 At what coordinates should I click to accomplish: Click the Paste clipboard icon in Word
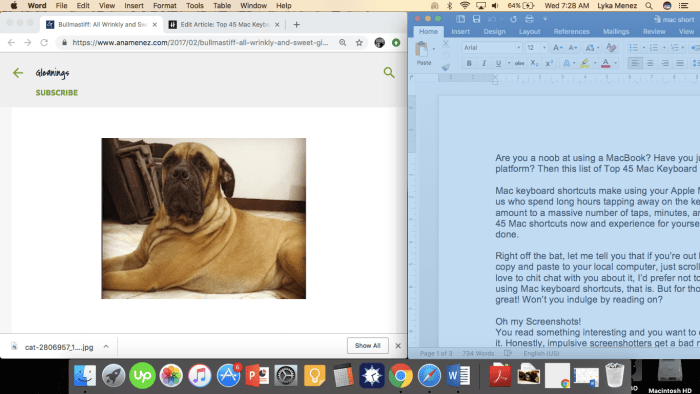[421, 49]
